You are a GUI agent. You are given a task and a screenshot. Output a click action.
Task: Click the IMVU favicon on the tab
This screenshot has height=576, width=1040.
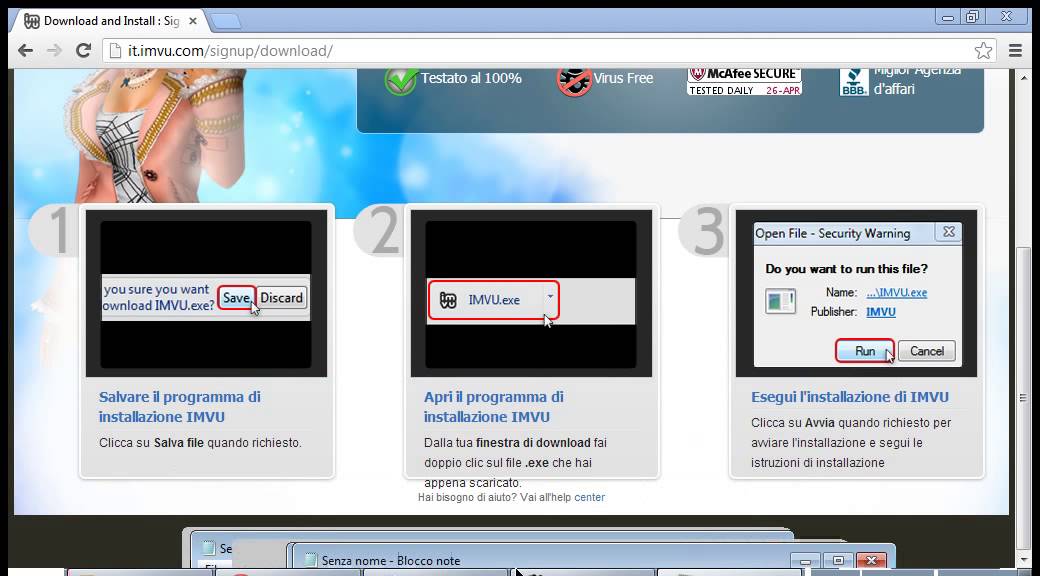point(31,21)
